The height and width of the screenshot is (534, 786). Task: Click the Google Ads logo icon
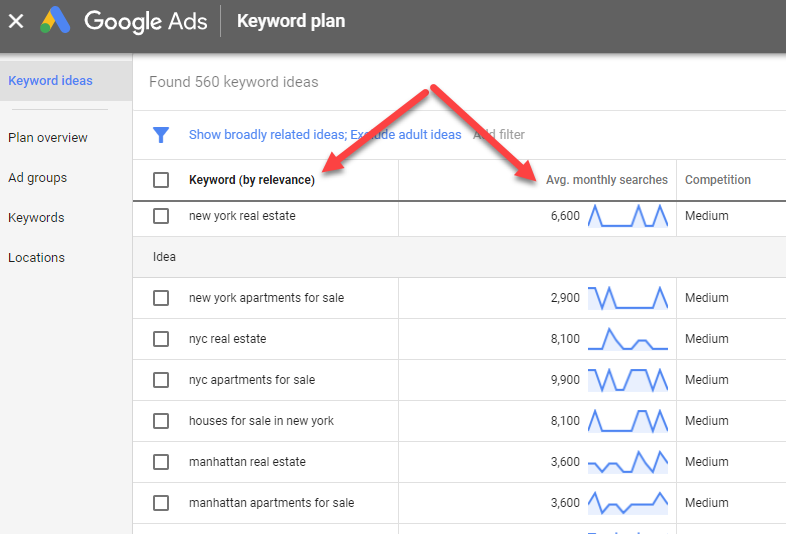pos(55,21)
